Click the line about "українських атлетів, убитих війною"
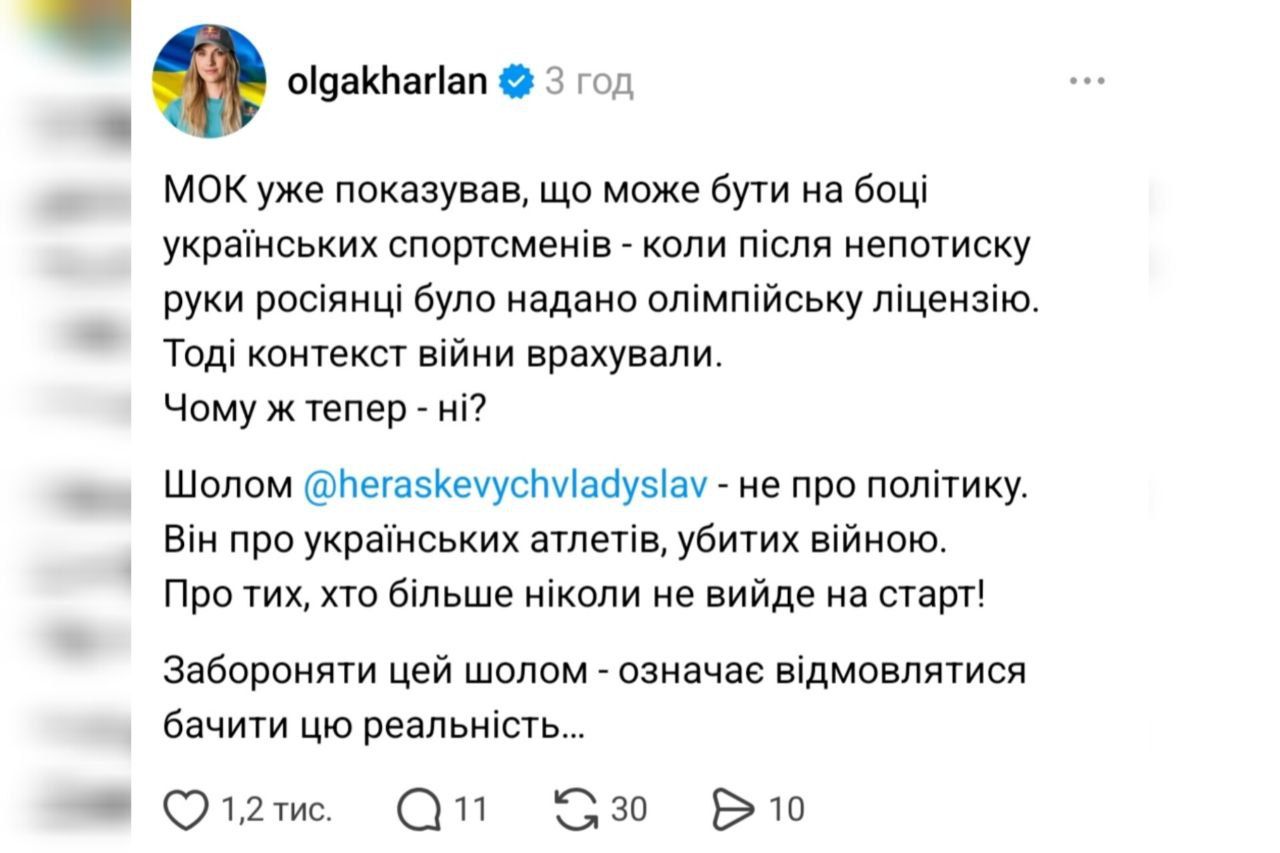 pos(554,542)
